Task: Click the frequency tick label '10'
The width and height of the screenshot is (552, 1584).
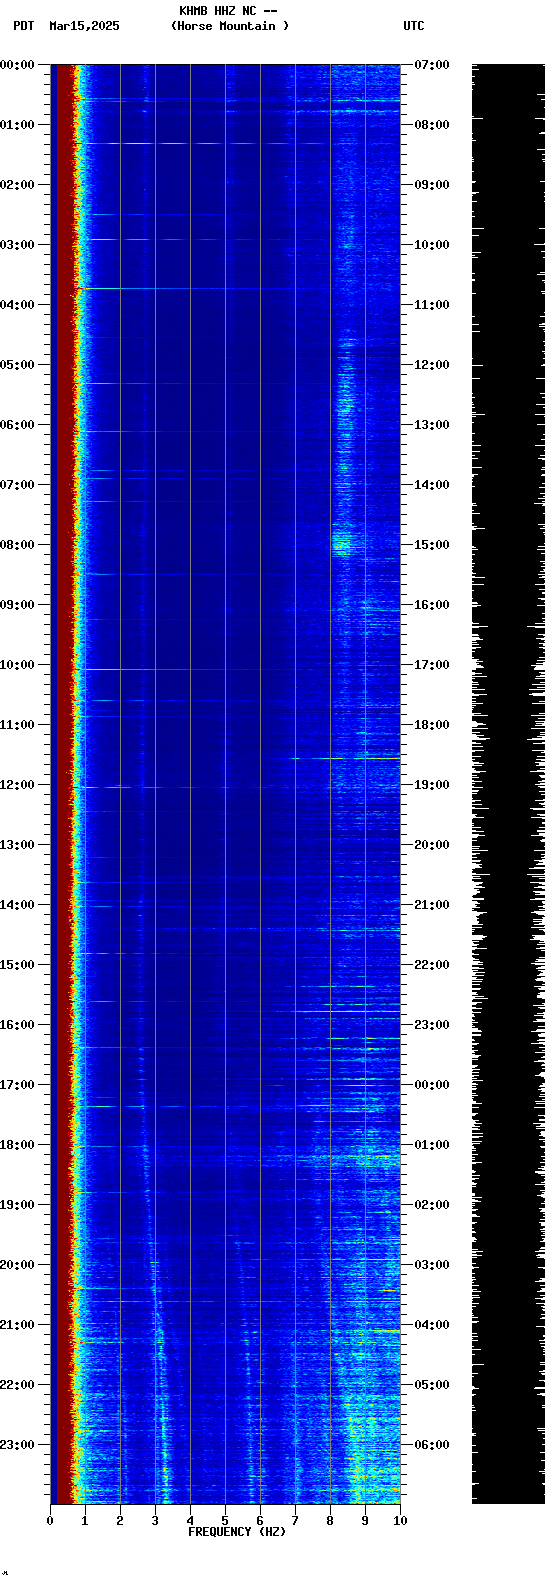Action: pyautogui.click(x=400, y=1521)
